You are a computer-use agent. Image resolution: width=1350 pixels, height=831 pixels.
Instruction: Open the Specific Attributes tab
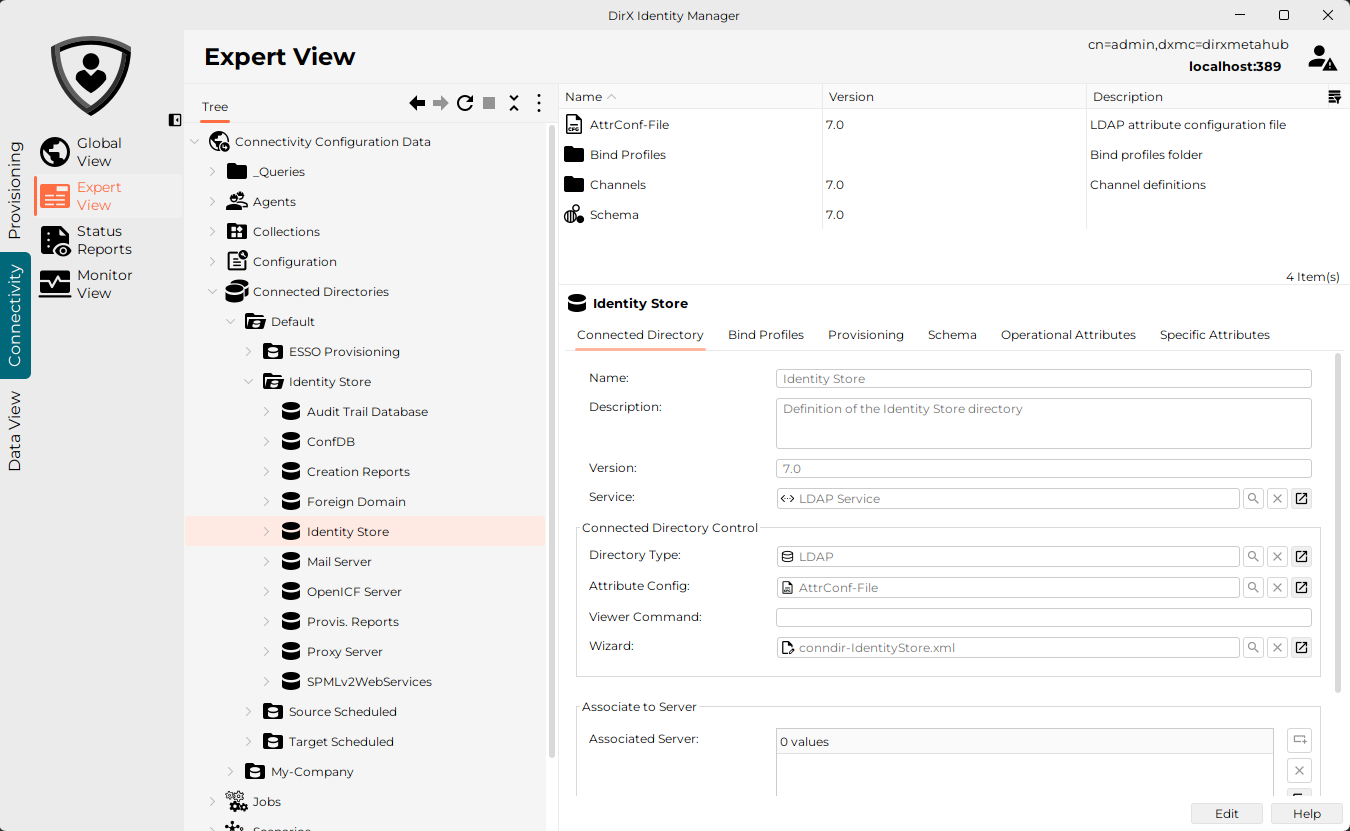coord(1215,335)
